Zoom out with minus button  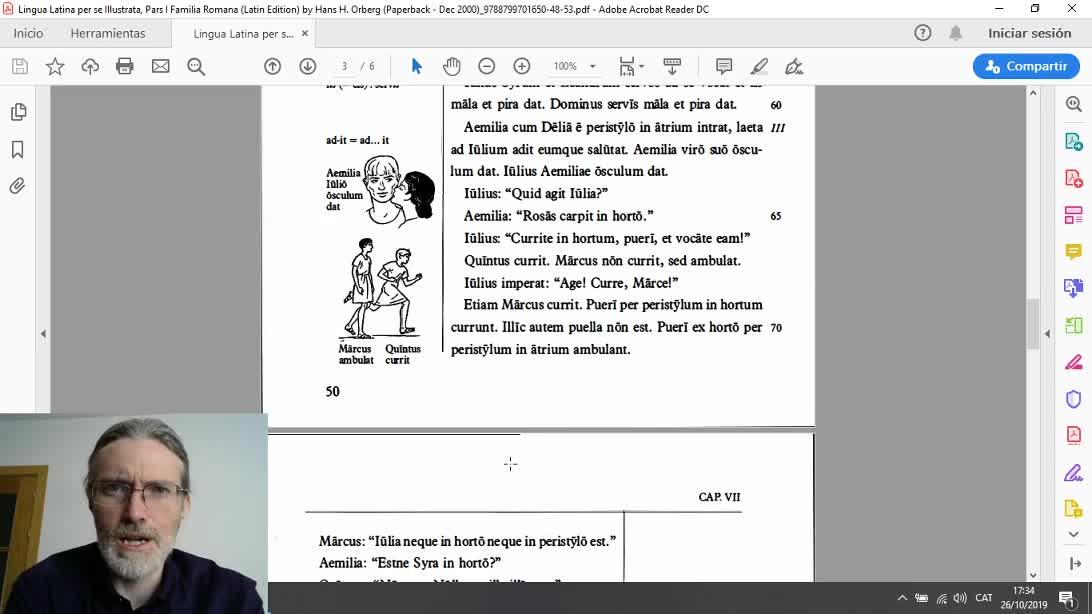[487, 66]
